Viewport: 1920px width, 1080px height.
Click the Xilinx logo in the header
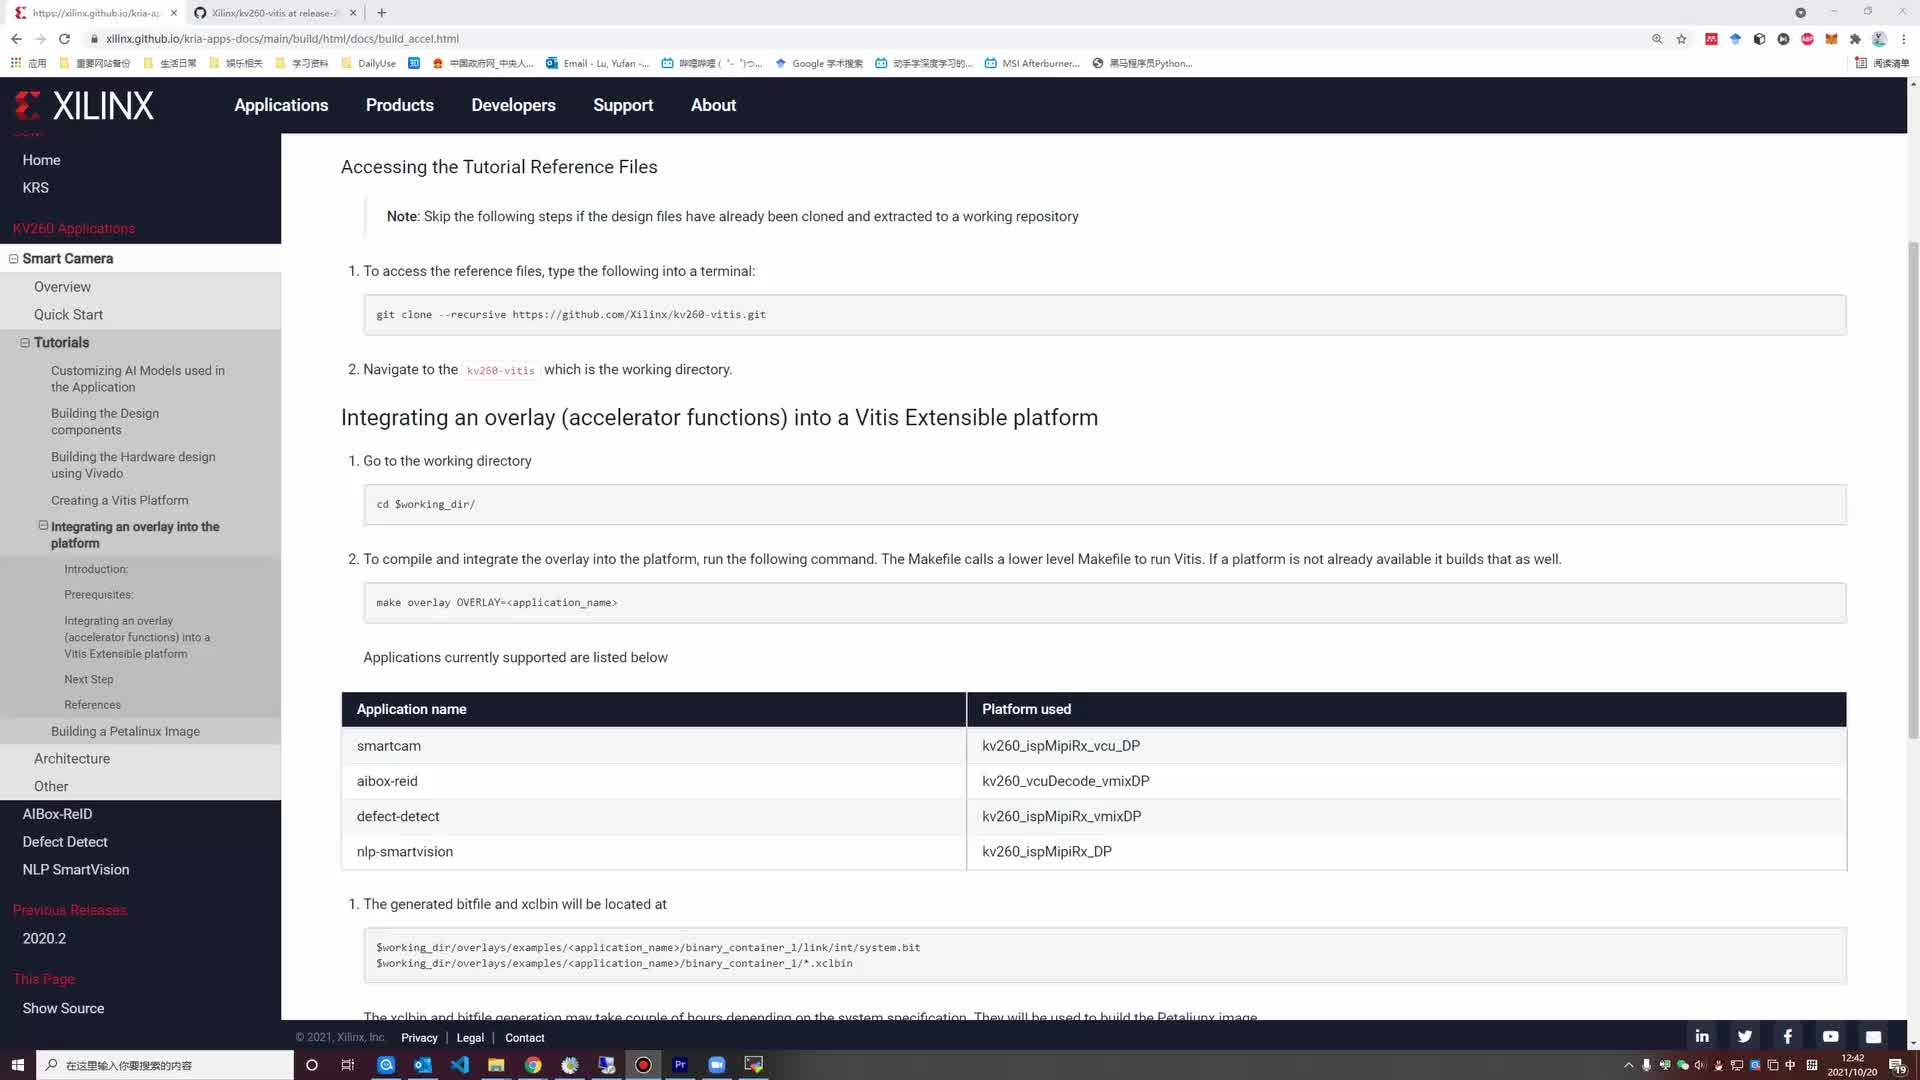[x=84, y=105]
